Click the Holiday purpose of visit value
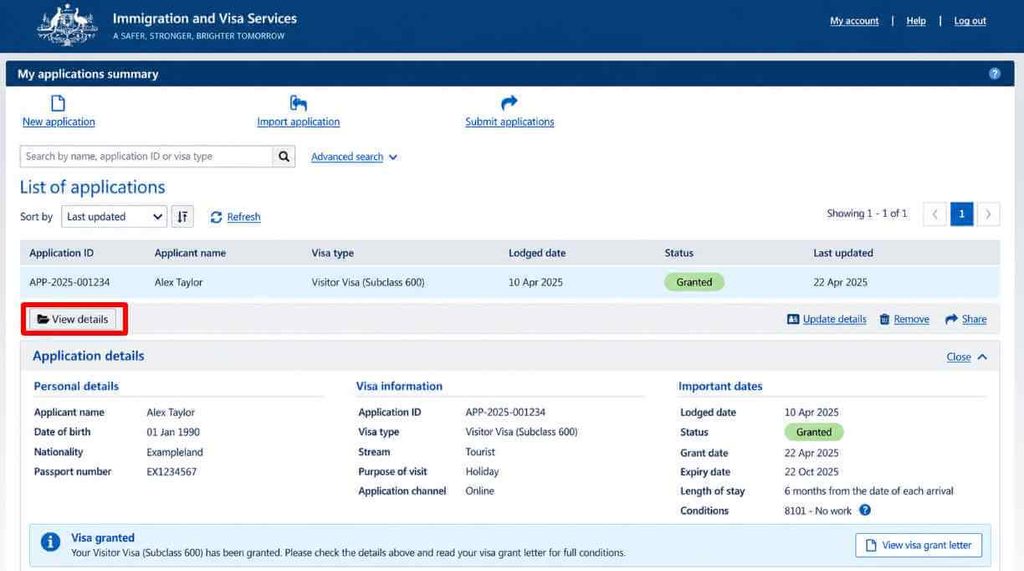 [x=482, y=472]
